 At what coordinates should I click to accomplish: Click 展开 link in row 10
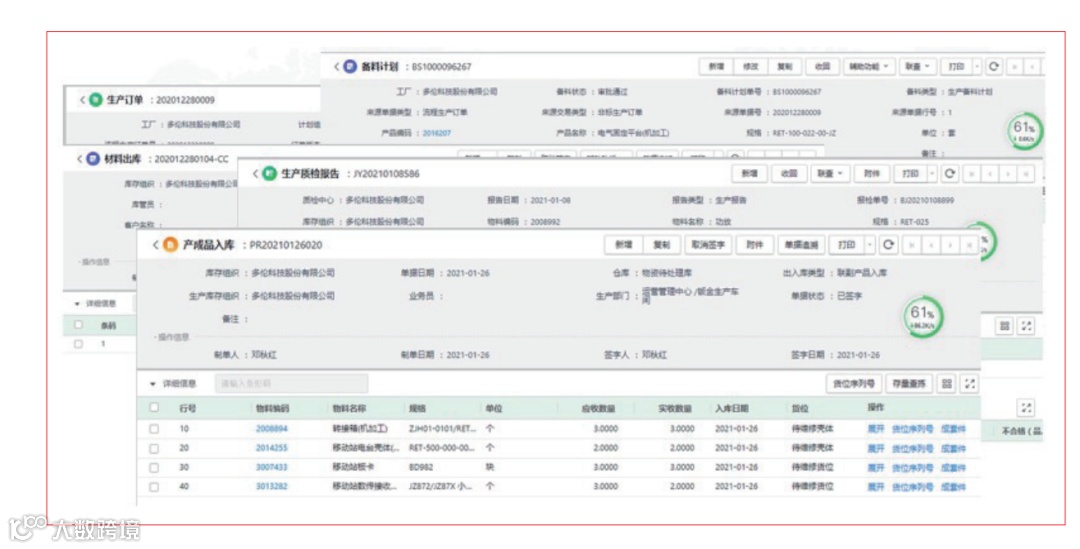pos(875,428)
